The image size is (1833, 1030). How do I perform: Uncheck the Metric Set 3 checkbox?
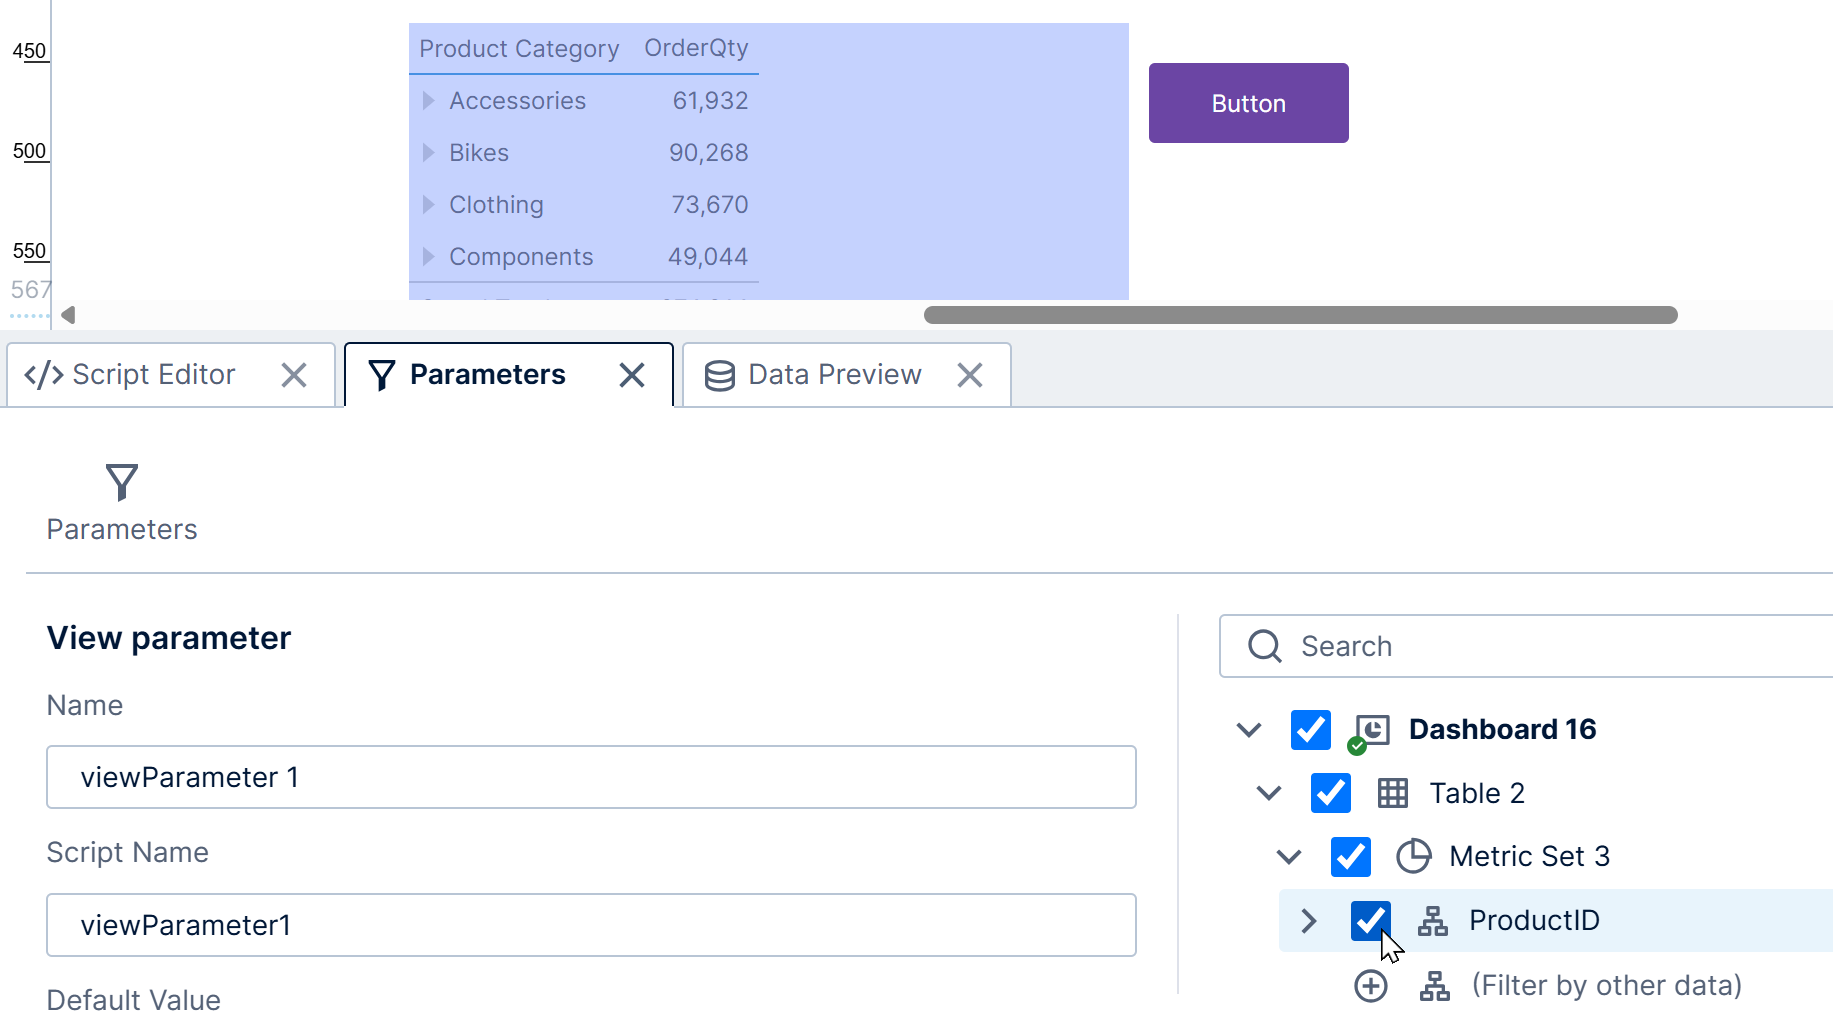(1350, 856)
